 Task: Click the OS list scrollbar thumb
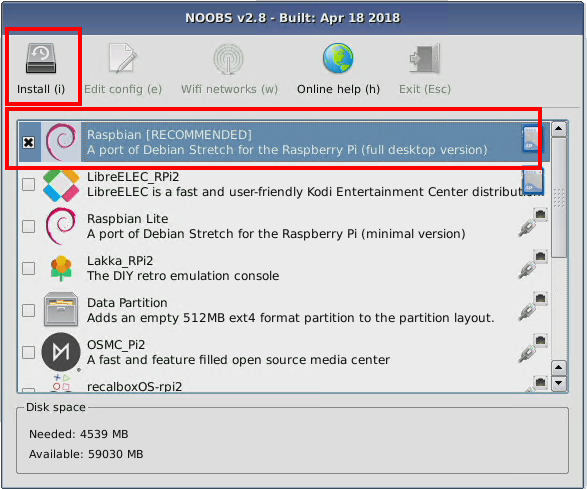pos(559,198)
